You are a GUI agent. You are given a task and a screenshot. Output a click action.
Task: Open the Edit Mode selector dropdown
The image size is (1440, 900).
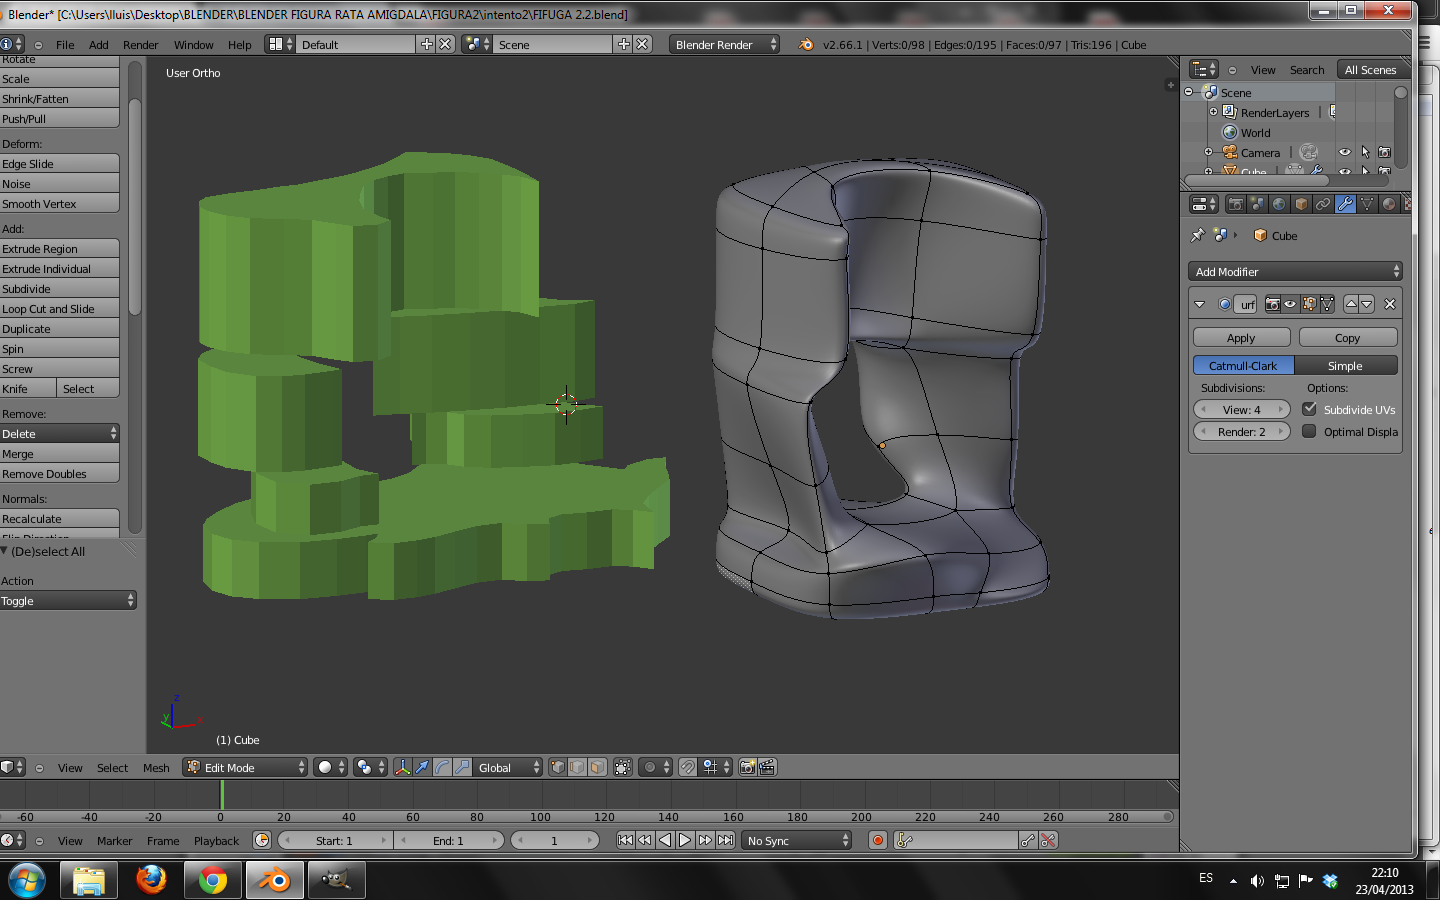(x=245, y=767)
